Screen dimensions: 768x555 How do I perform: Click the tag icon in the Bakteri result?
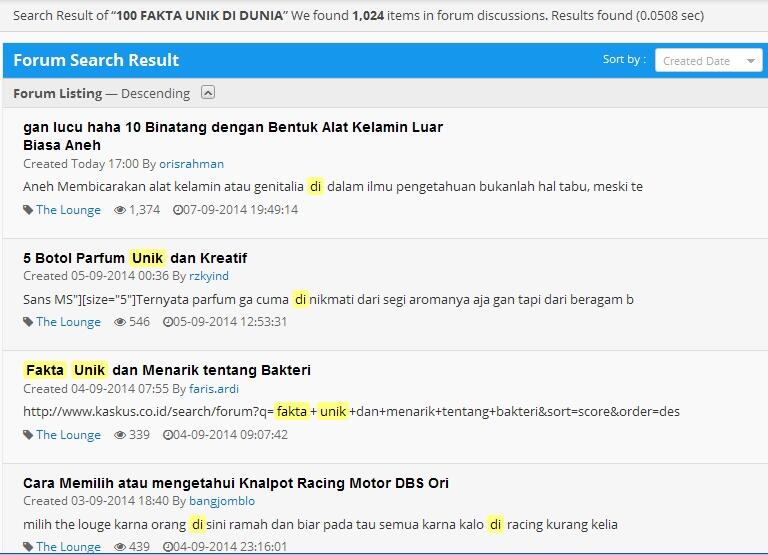pos(28,435)
